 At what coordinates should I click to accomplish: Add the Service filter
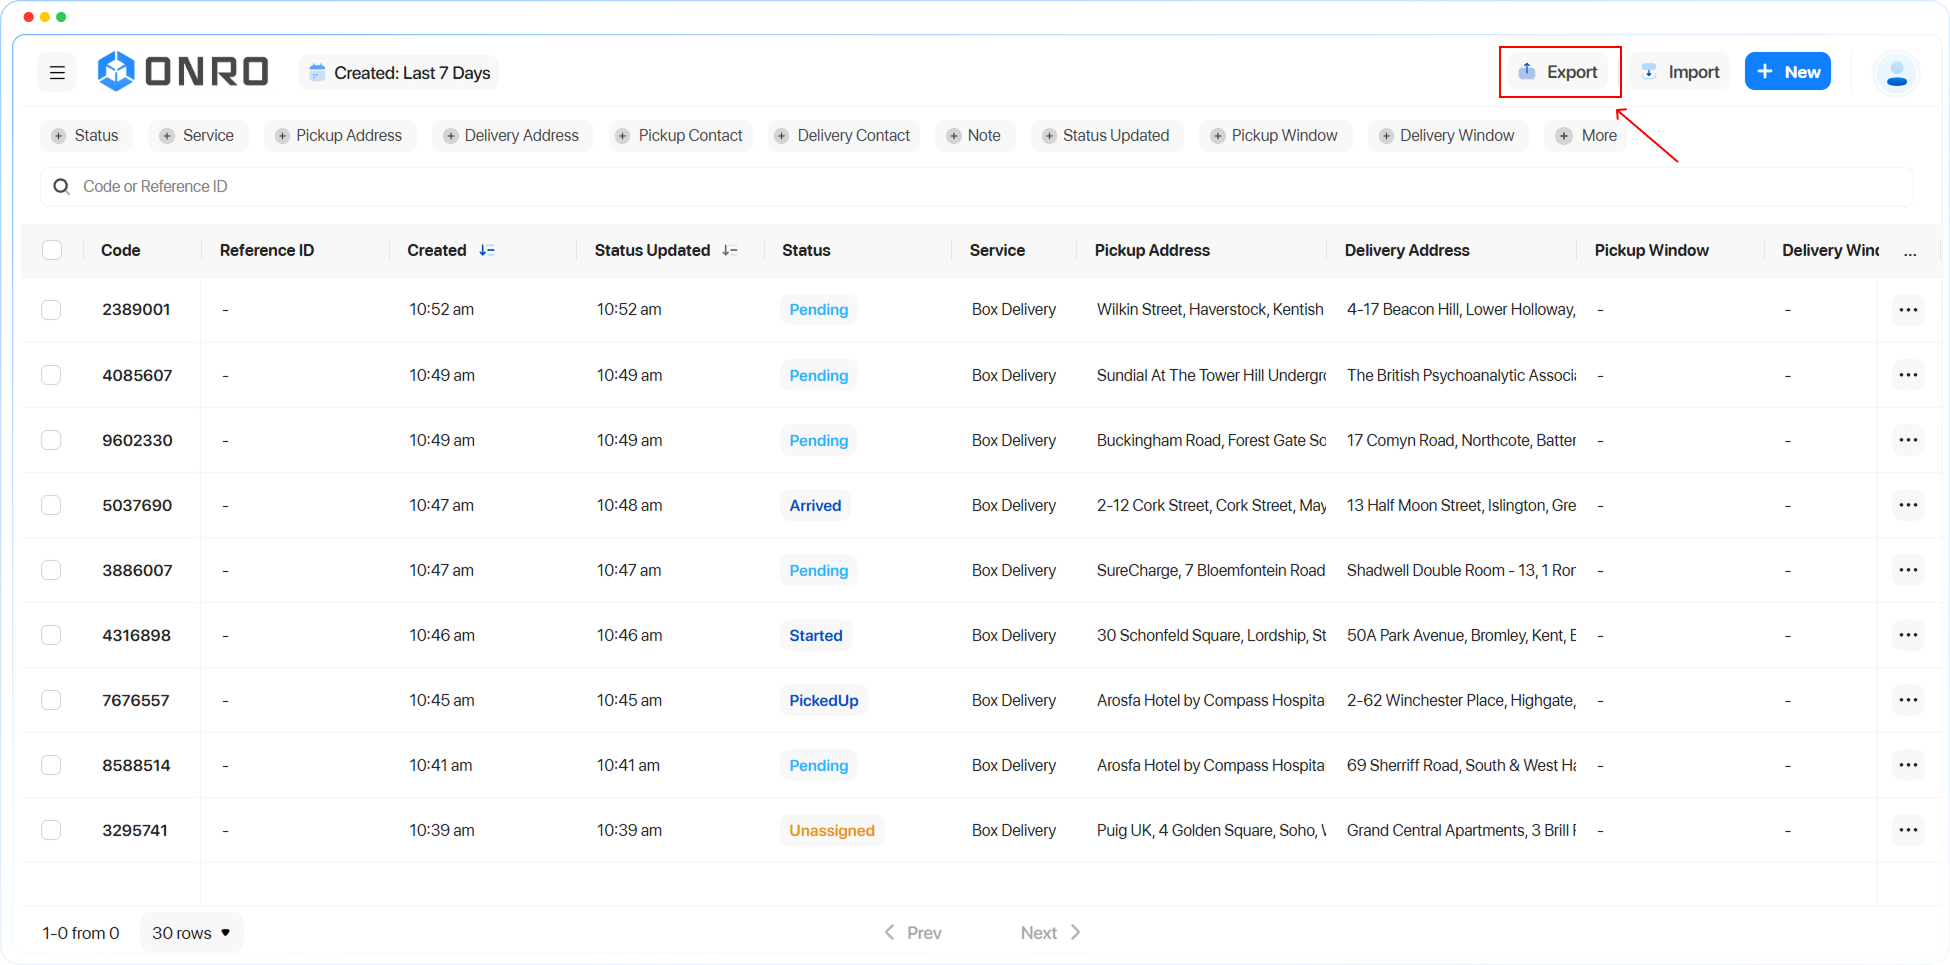pyautogui.click(x=197, y=135)
